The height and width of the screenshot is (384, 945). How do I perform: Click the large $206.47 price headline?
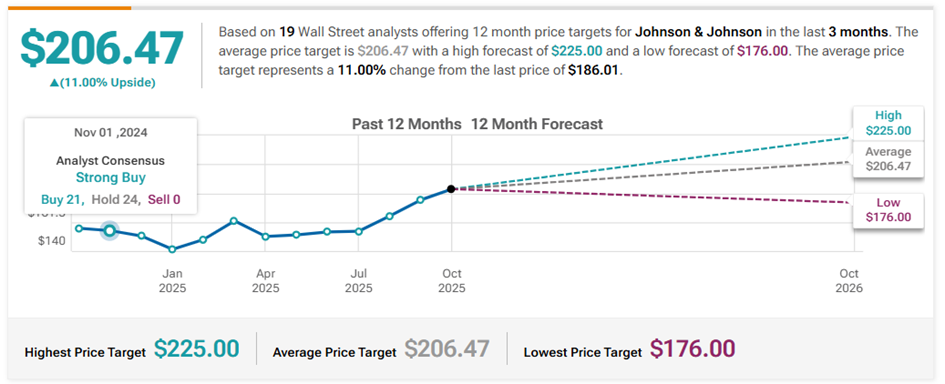[102, 48]
